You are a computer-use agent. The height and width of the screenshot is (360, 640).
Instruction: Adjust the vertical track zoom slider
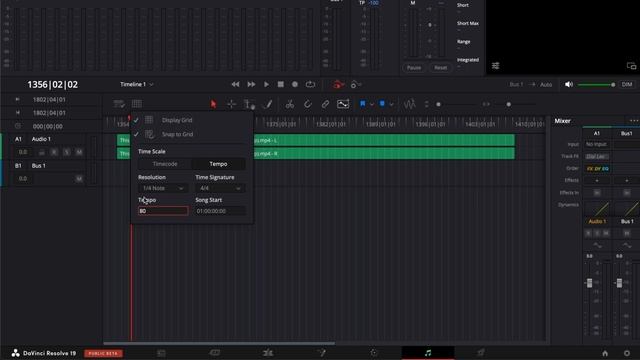click(438, 104)
